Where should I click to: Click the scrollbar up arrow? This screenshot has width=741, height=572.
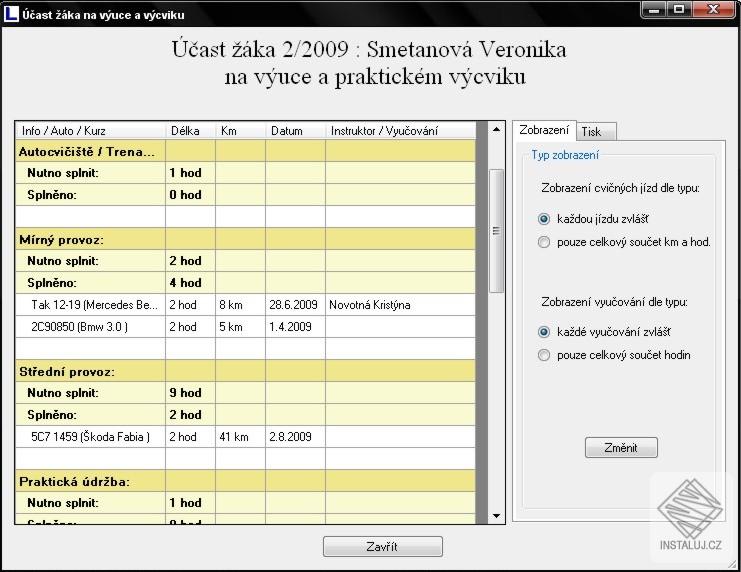tap(496, 129)
